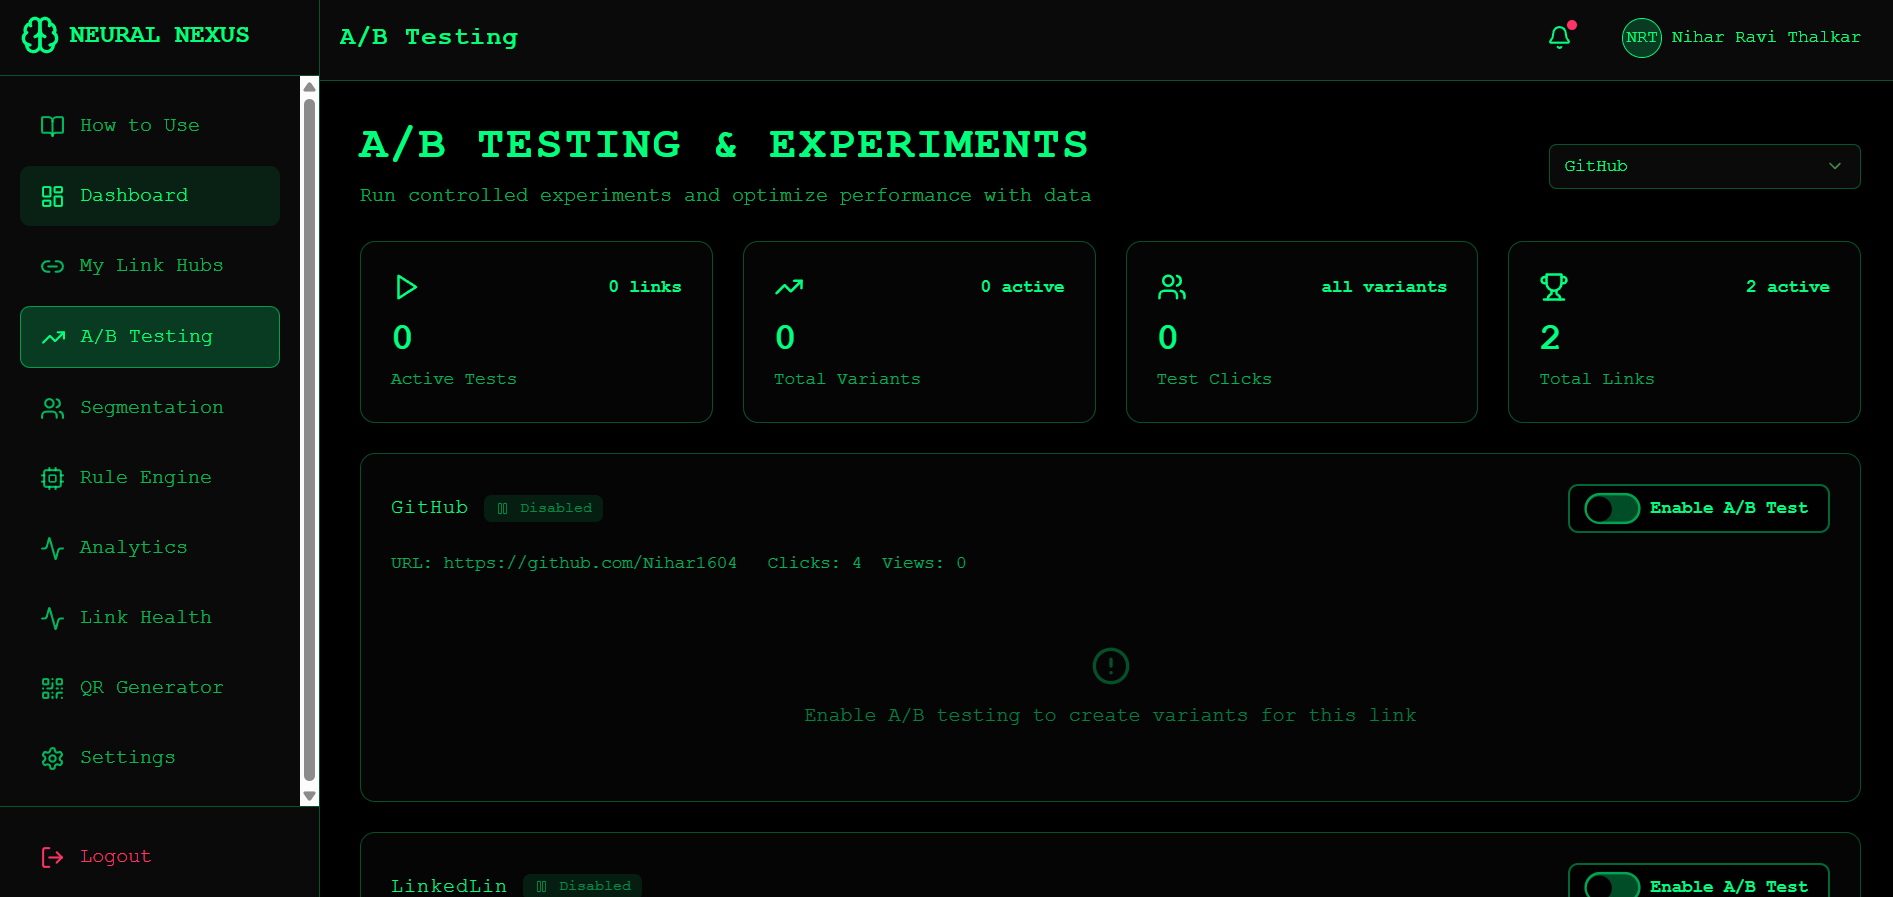Click the trending icon on Total Variants card
Screen dimensions: 1893x897
click(x=789, y=287)
